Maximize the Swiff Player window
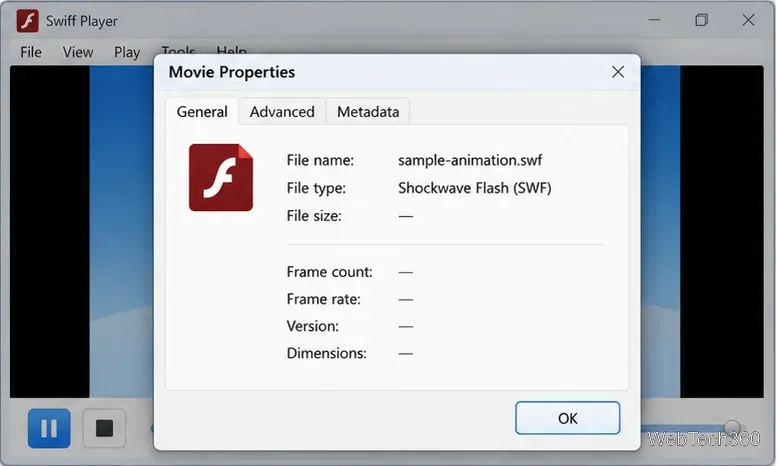This screenshot has height=466, width=778. pos(702,20)
